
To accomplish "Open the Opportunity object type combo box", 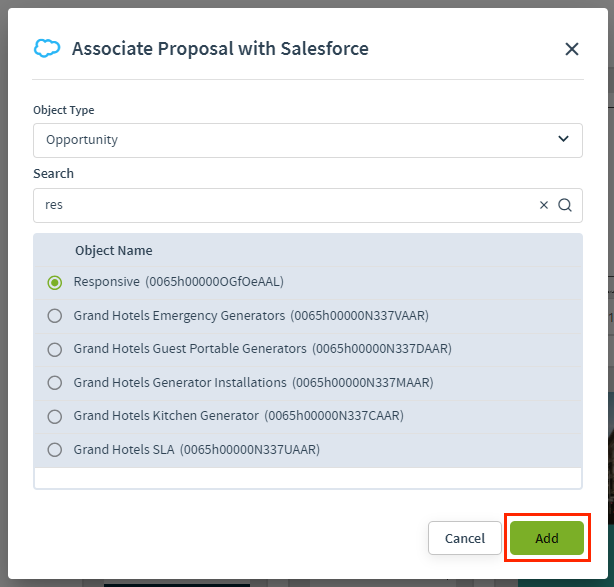I will tap(300, 140).
